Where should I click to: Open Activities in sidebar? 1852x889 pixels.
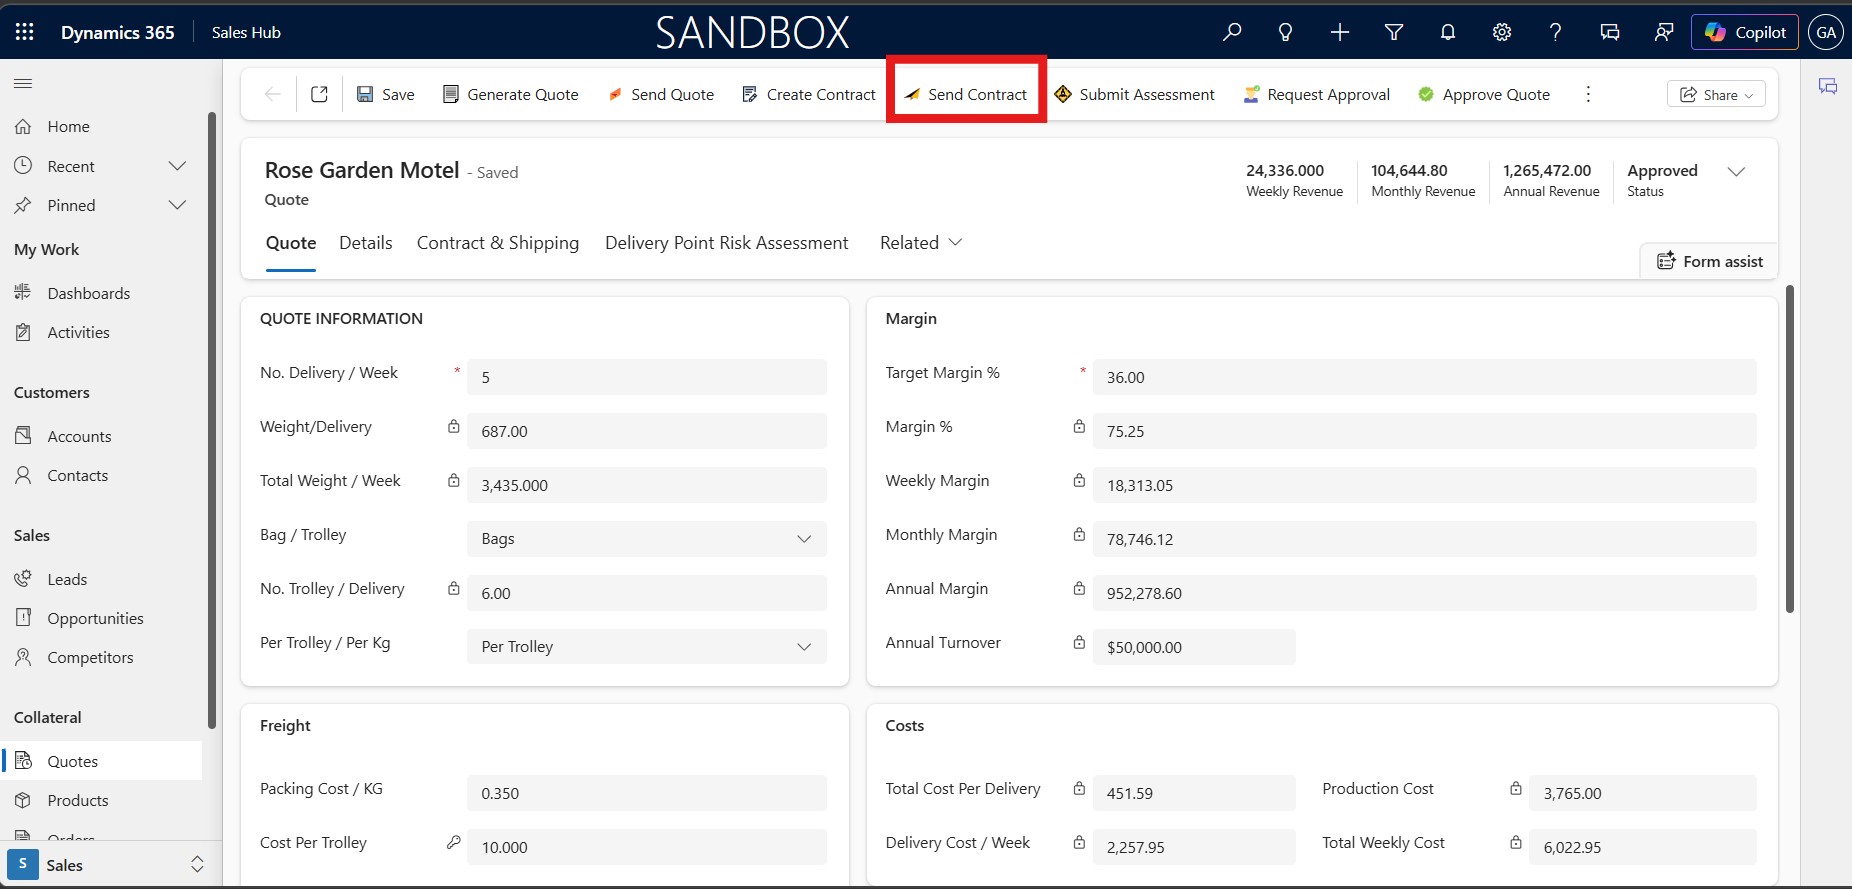(101, 332)
